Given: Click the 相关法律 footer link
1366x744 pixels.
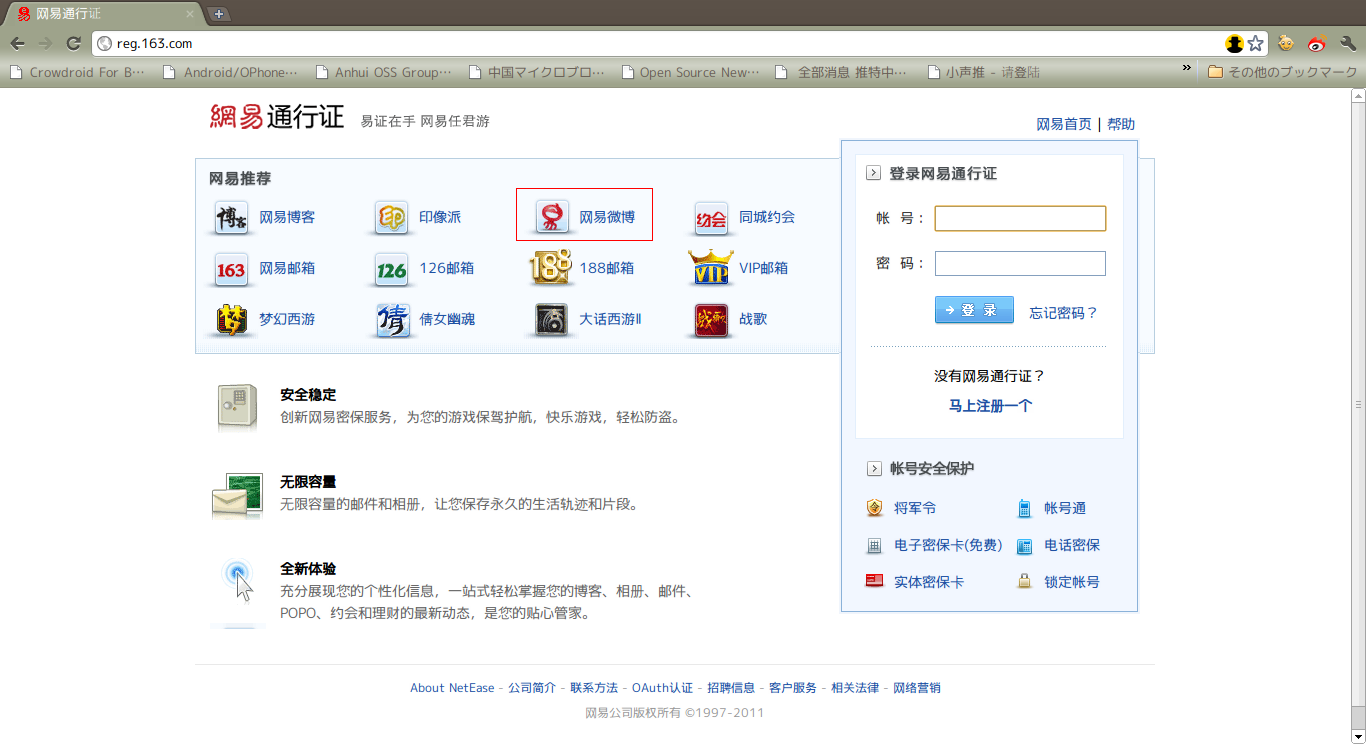Looking at the screenshot, I should click(855, 688).
